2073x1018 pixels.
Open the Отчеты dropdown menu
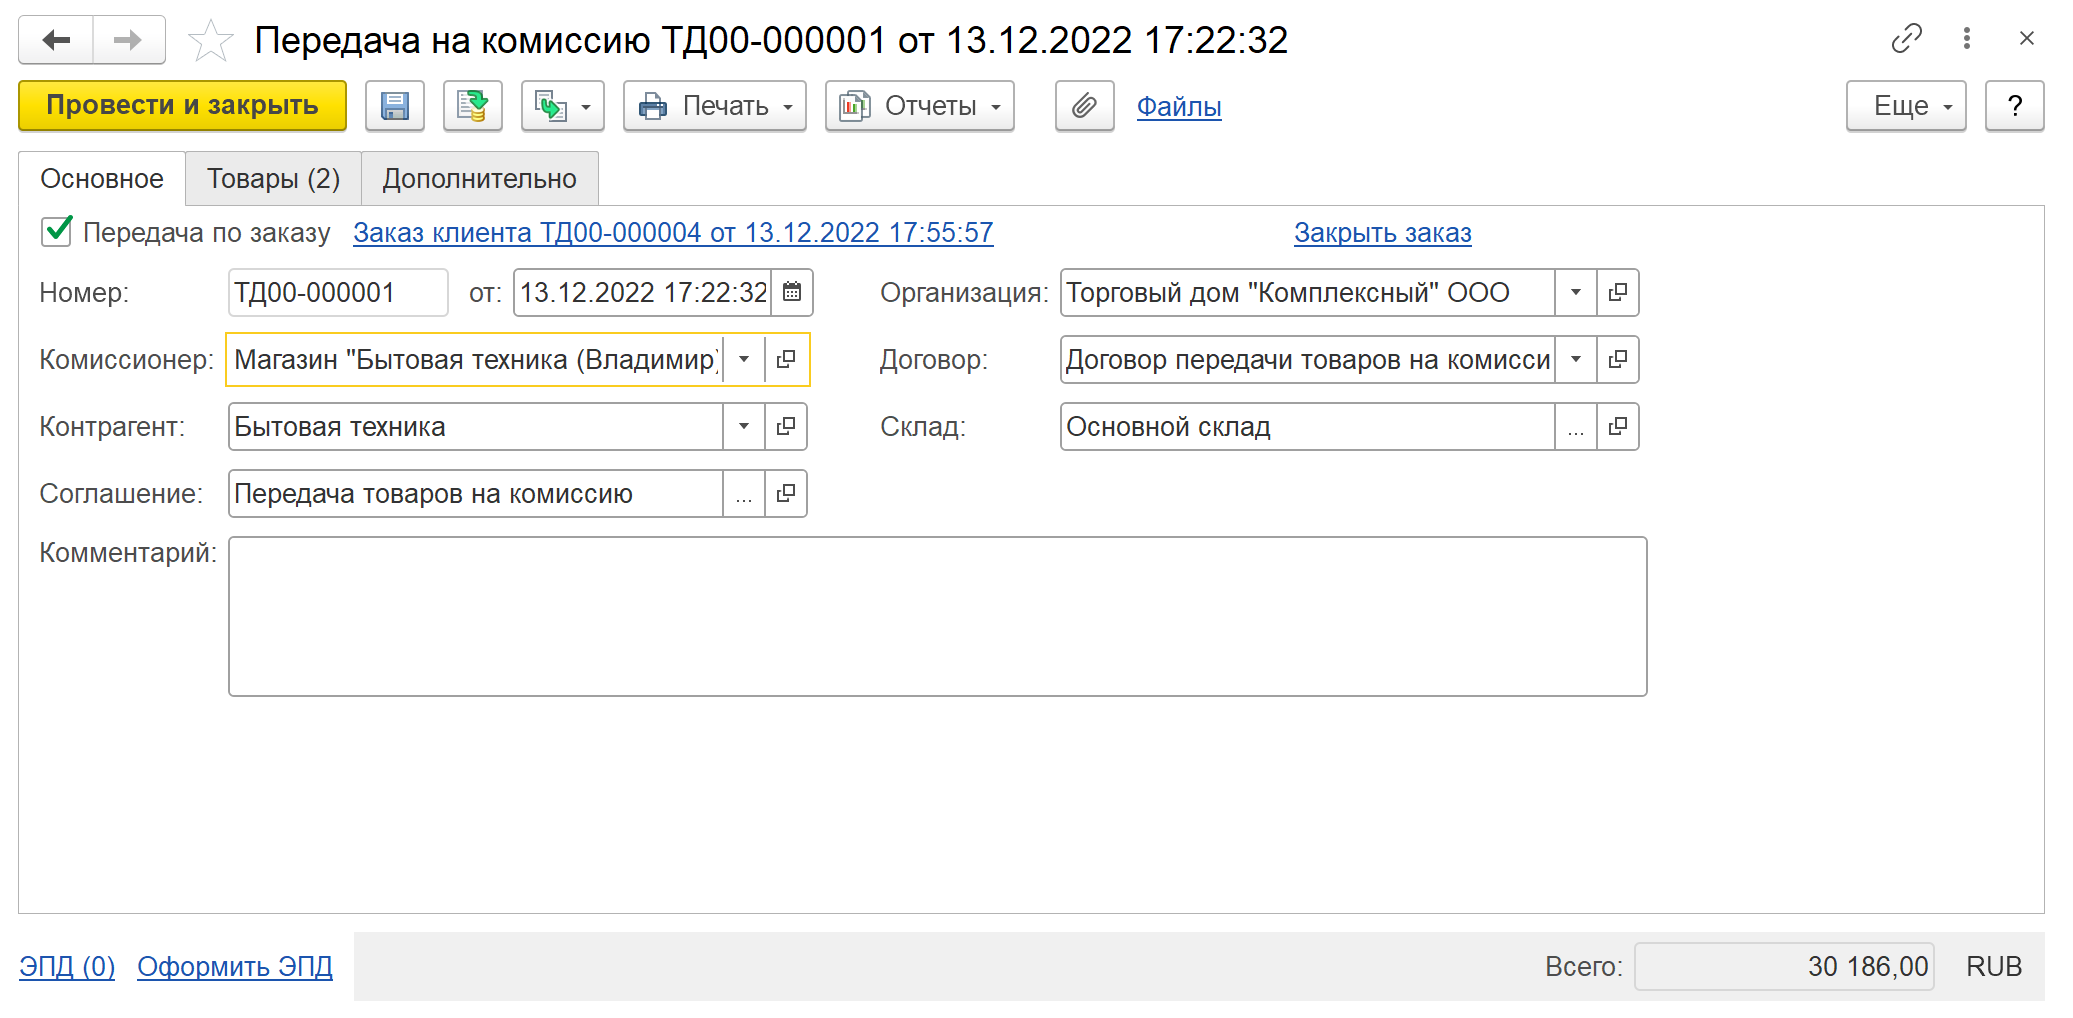pyautogui.click(x=919, y=106)
